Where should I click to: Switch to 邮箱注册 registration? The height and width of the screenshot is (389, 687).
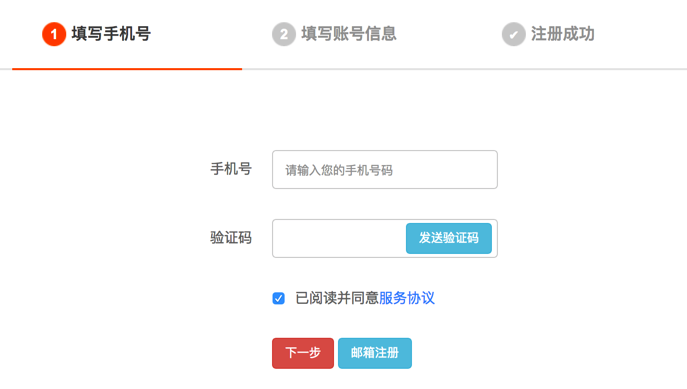[x=375, y=353]
